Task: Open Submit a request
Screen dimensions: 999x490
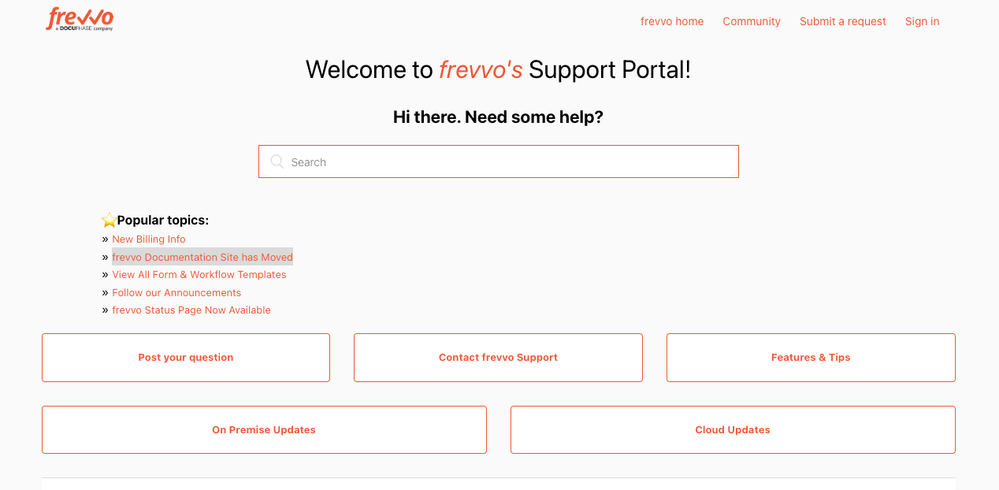Action: pos(843,21)
